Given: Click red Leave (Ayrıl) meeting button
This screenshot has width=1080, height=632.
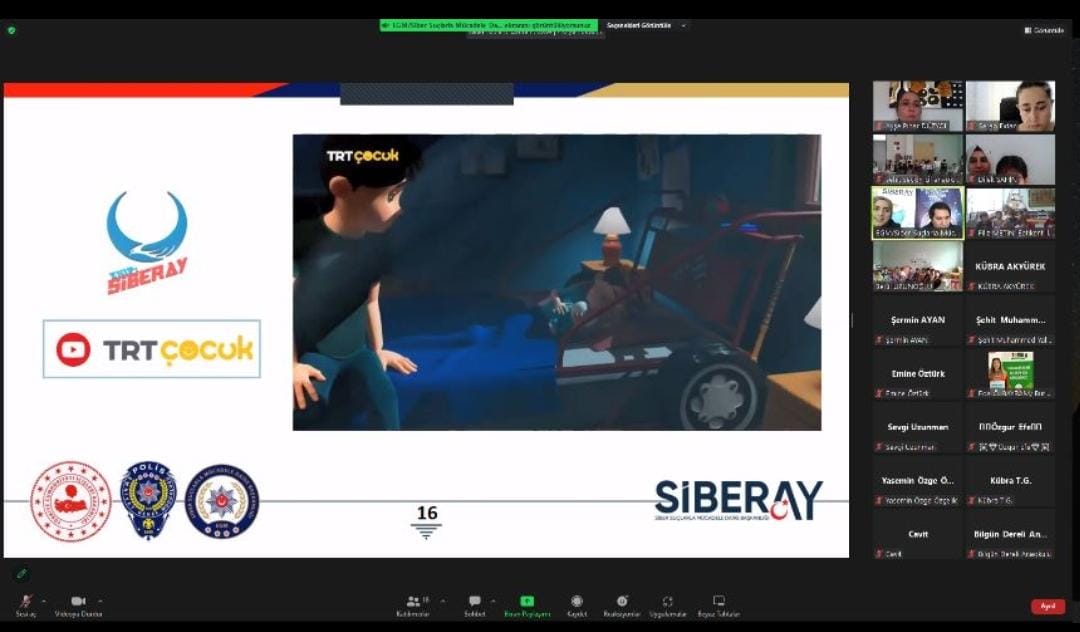Looking at the screenshot, I should (x=1048, y=607).
